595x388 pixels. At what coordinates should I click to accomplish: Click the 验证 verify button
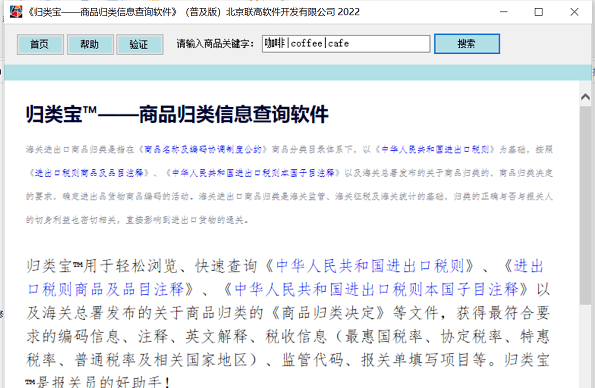tap(140, 44)
